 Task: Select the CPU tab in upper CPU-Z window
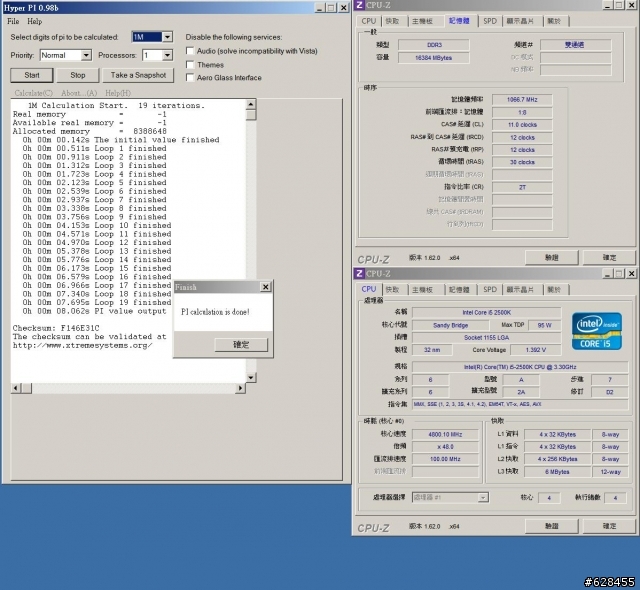click(369, 21)
